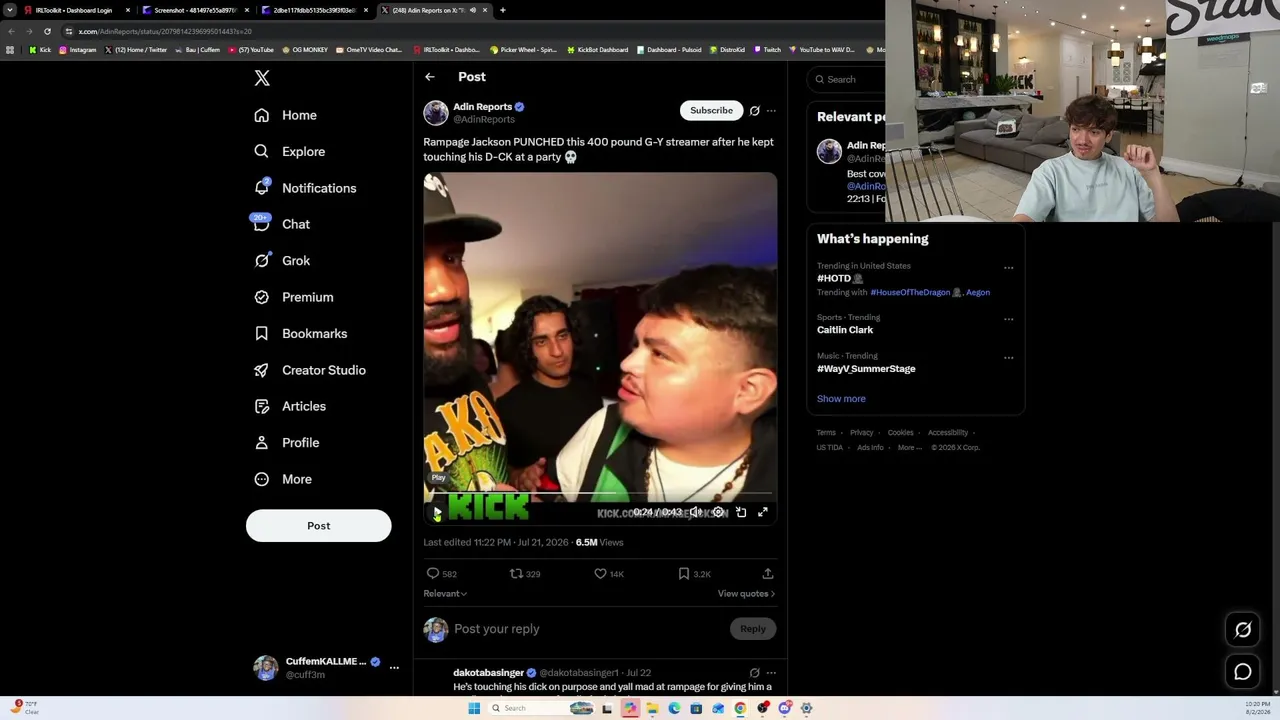Toggle picture-in-picture for the video
The width and height of the screenshot is (1280, 720).
(x=741, y=512)
